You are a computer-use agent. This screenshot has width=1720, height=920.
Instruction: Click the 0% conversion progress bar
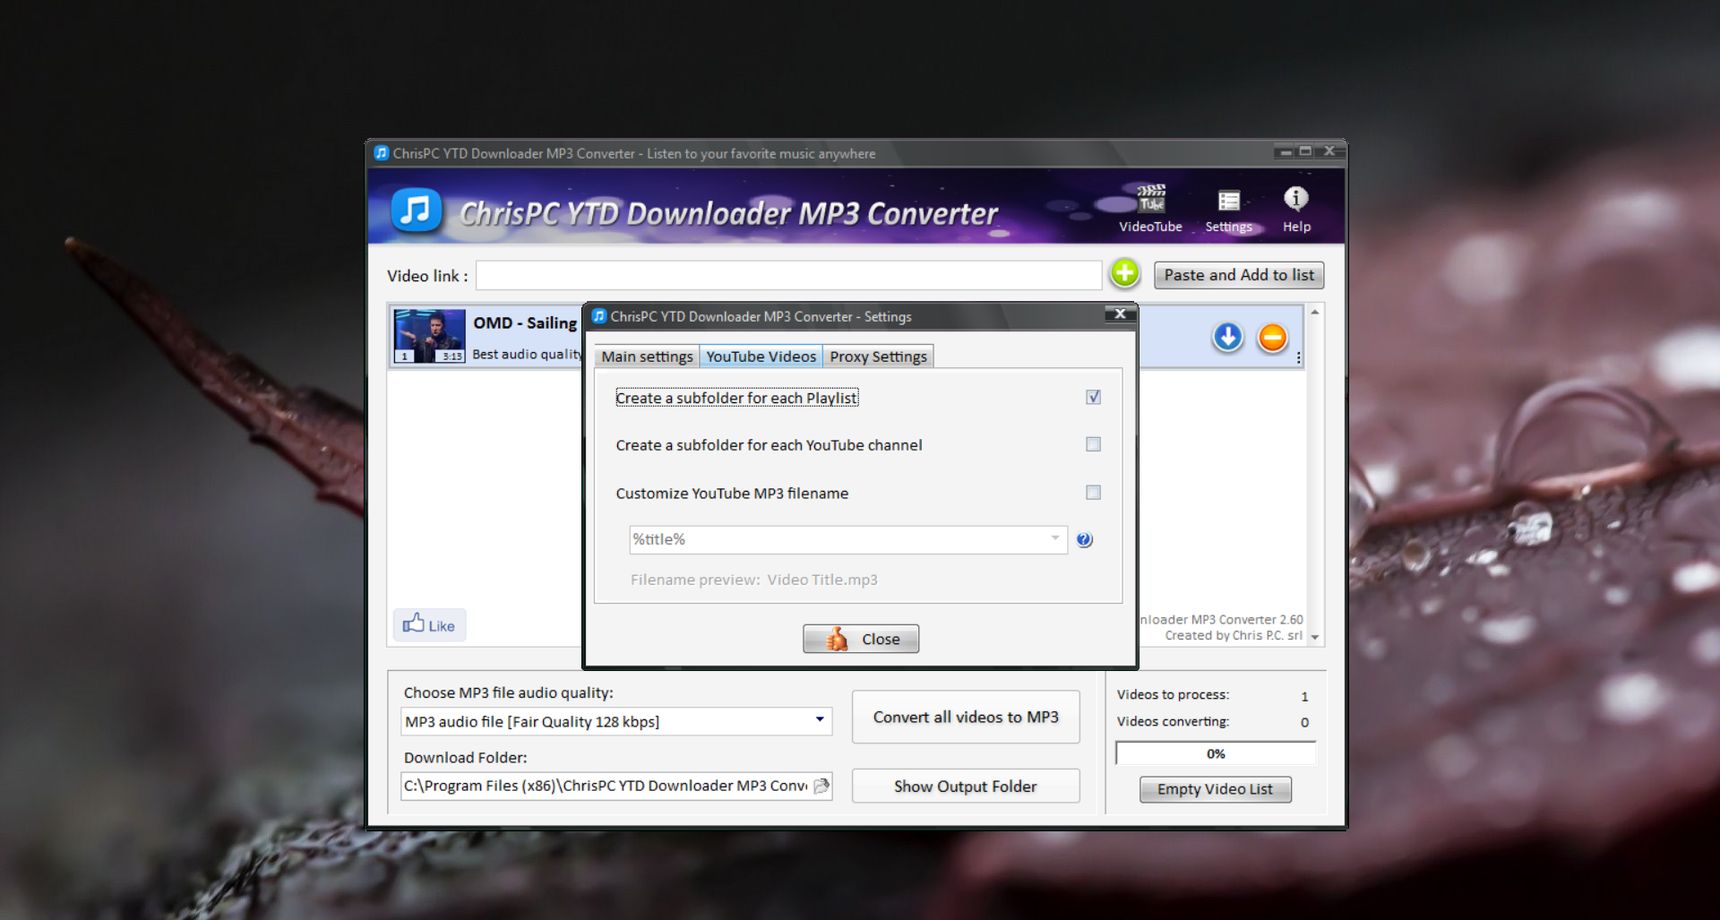pyautogui.click(x=1215, y=754)
